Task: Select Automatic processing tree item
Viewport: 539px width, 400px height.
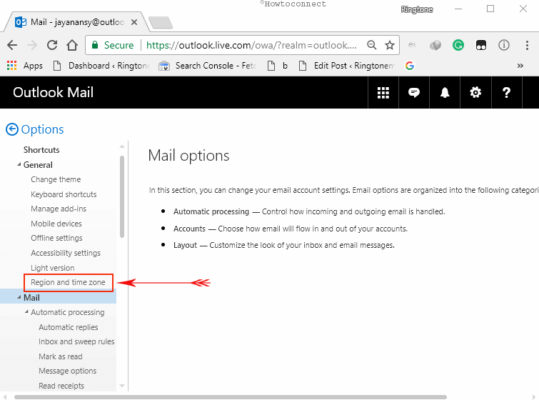Action: (x=67, y=312)
